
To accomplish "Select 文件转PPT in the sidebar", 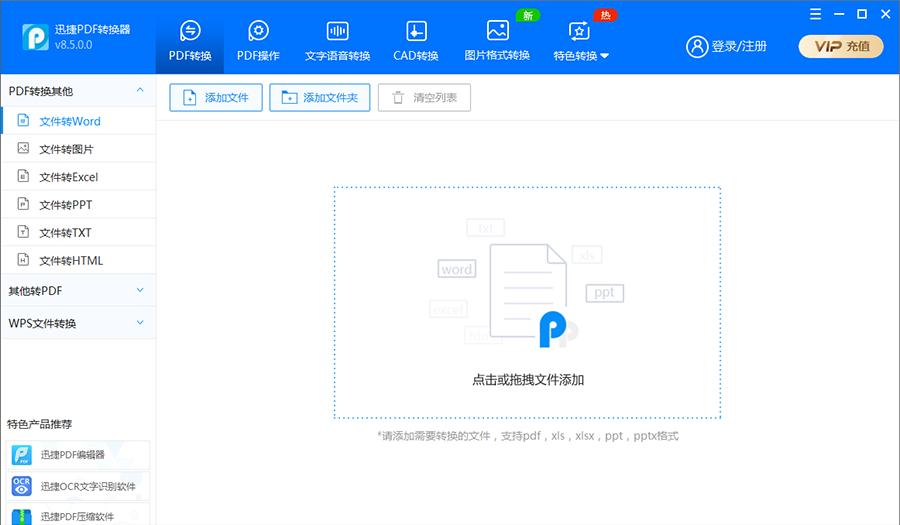I will (65, 205).
